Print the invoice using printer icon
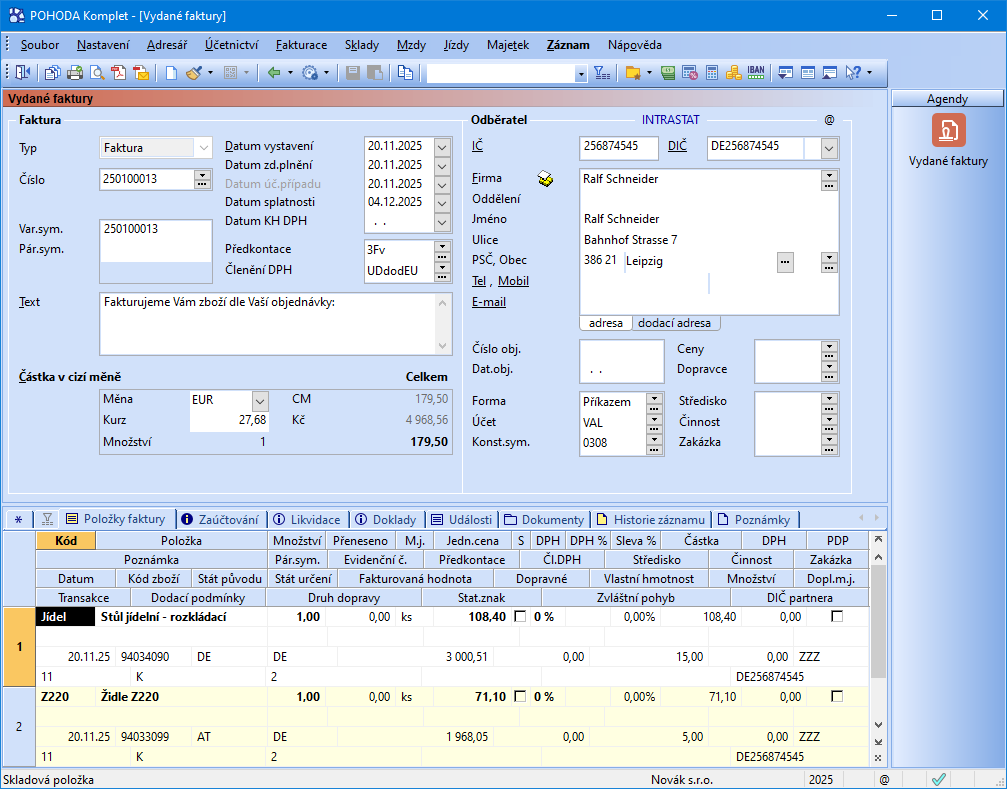Image resolution: width=1007 pixels, height=789 pixels. click(75, 73)
